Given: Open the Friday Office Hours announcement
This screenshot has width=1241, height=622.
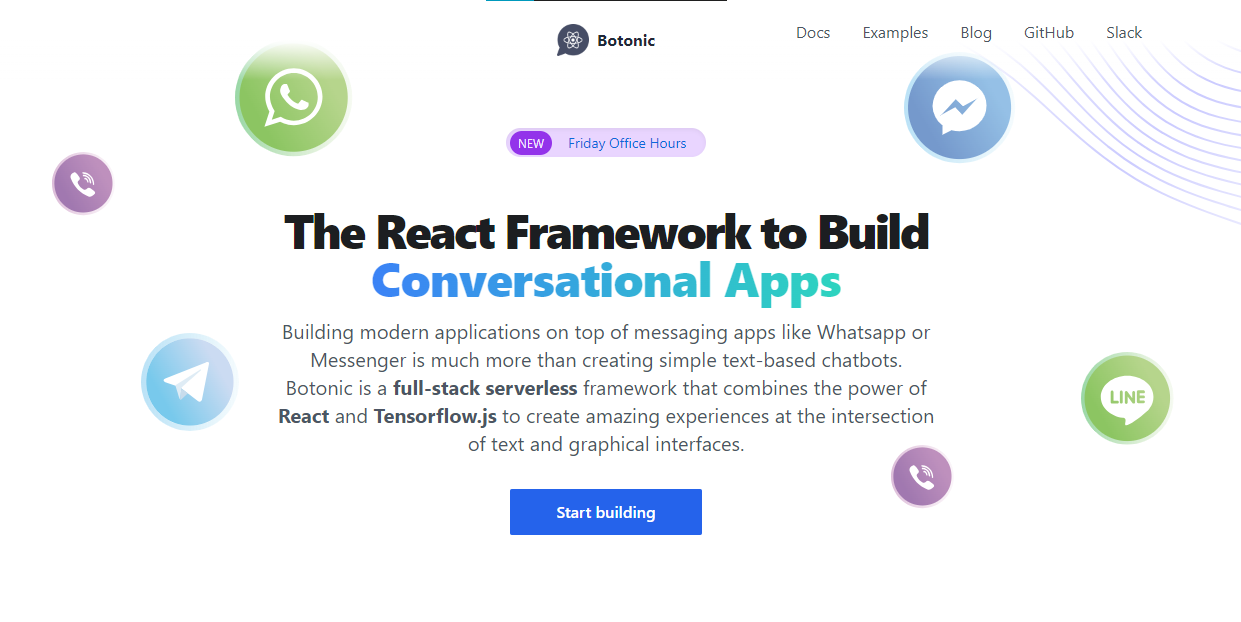Looking at the screenshot, I should click(627, 143).
